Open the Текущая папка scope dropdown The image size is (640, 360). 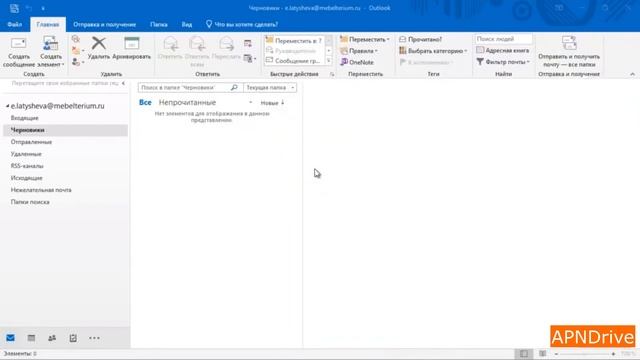coord(270,87)
